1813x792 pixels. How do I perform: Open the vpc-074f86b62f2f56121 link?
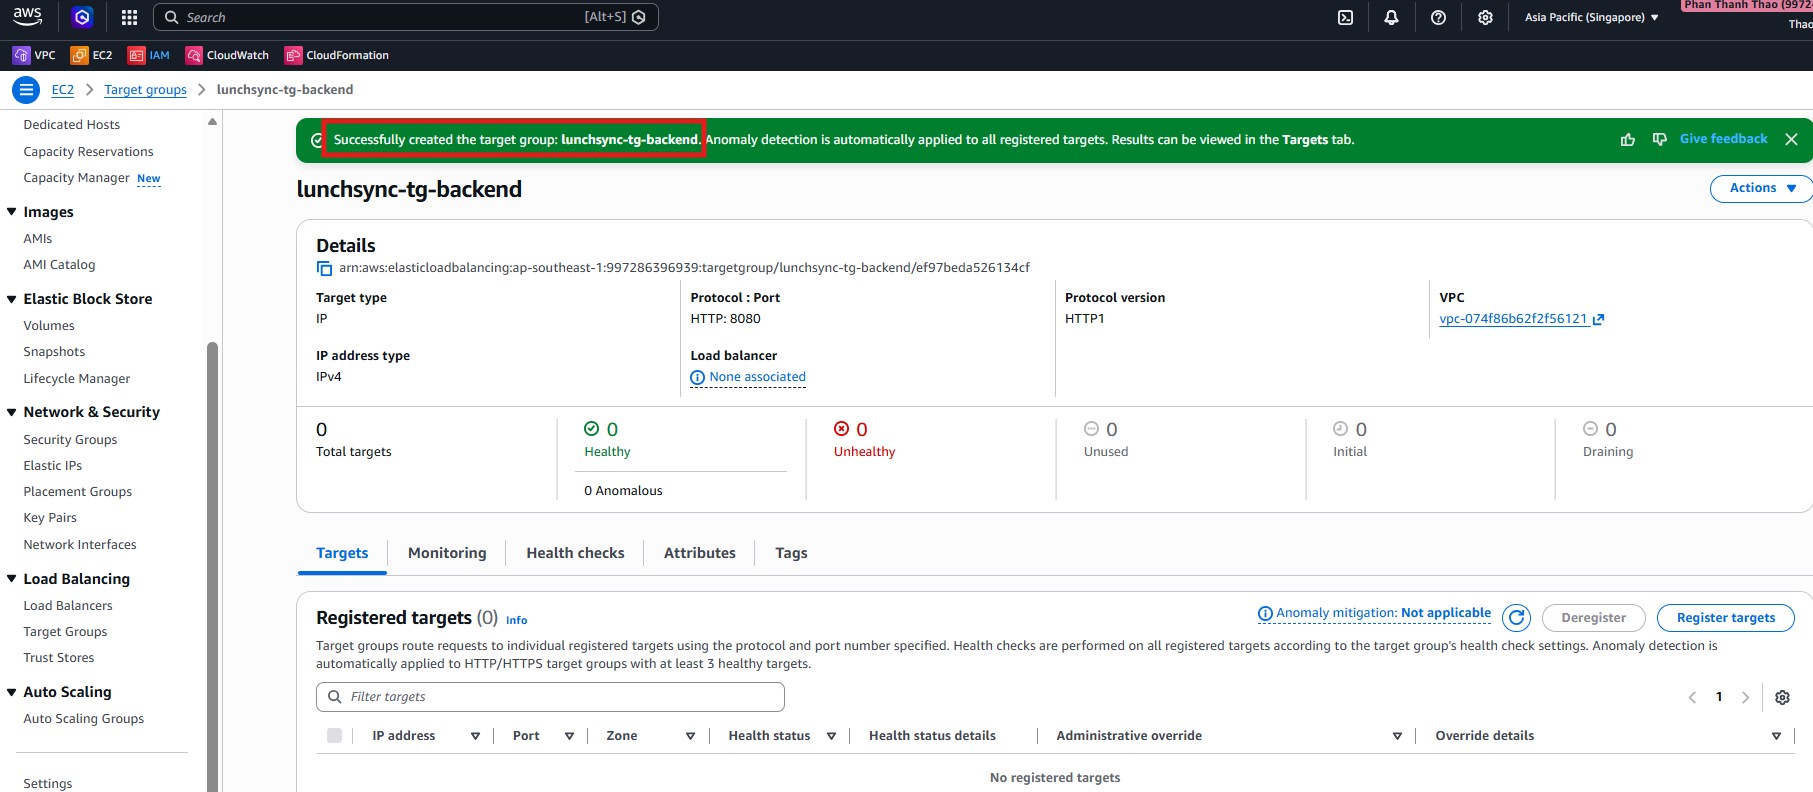[x=1513, y=319]
